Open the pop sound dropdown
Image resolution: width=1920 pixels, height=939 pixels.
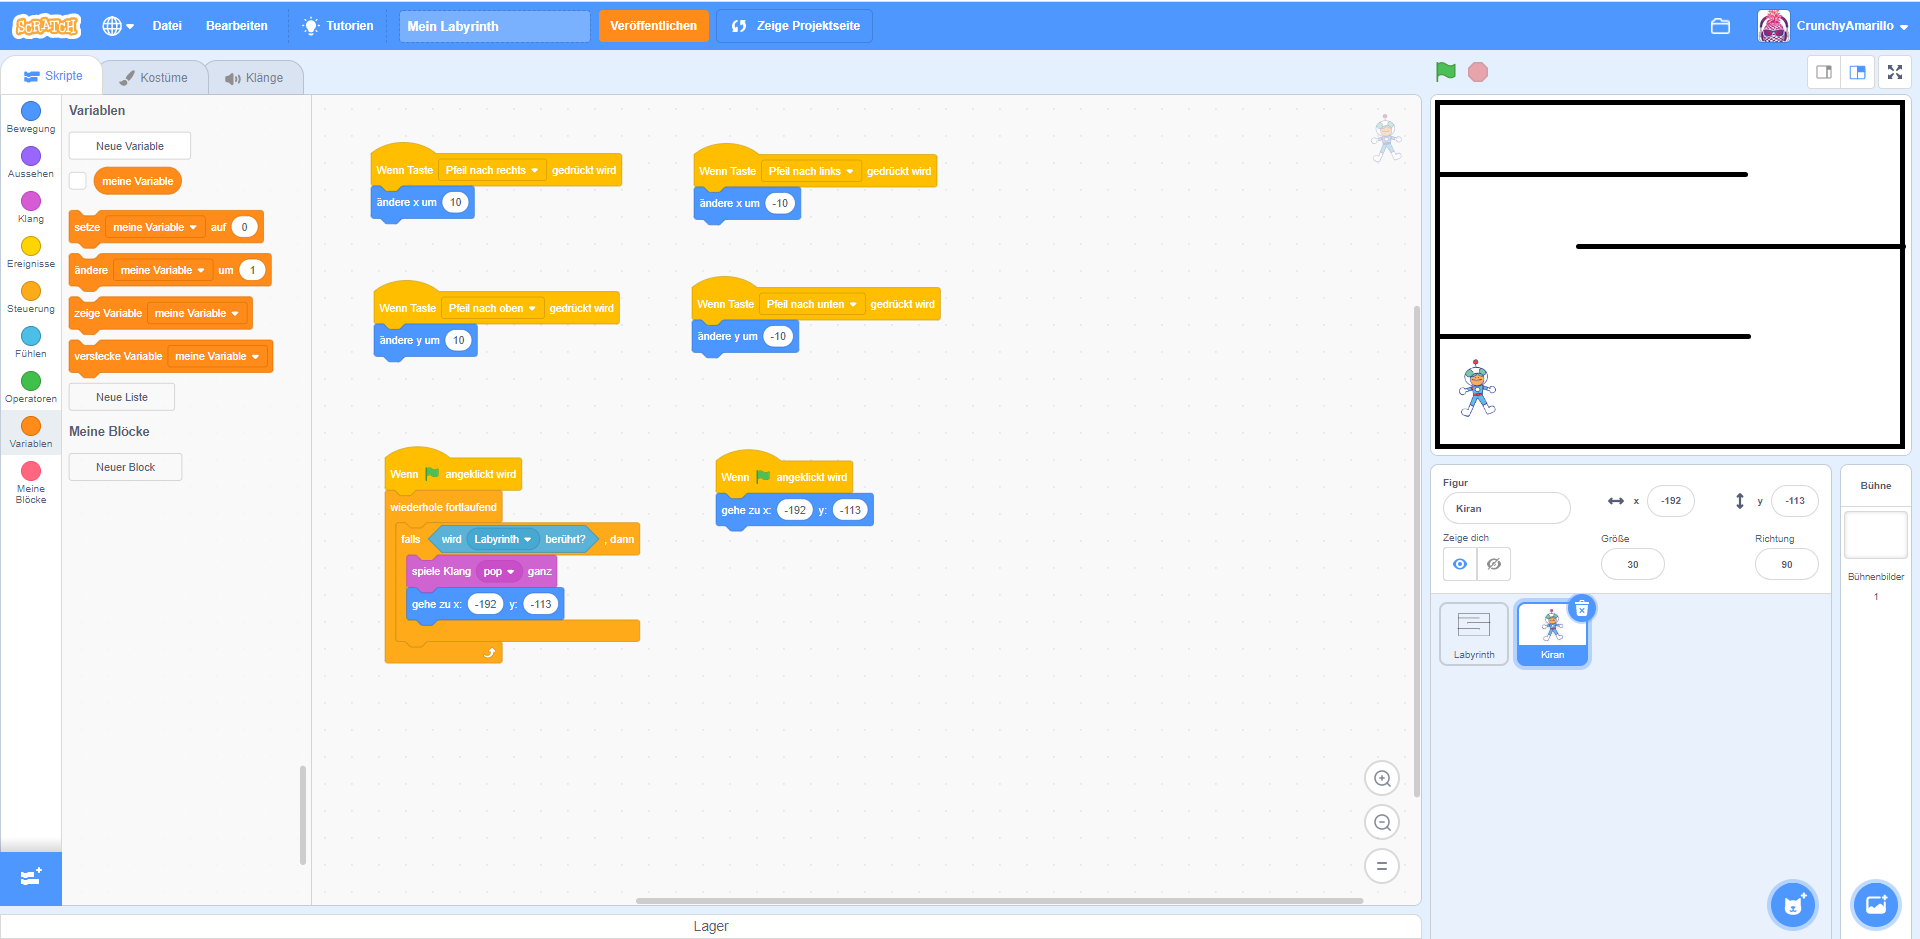pos(498,571)
